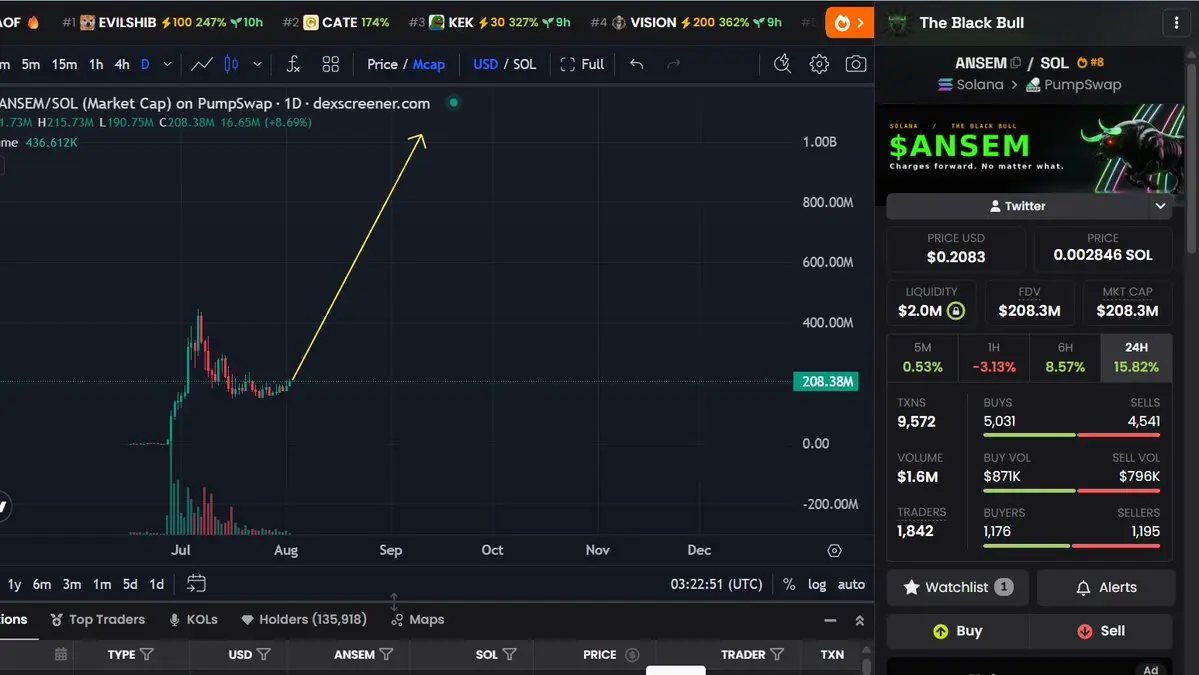Open the chart alert clock icon
The height and width of the screenshot is (675, 1199).
782,64
